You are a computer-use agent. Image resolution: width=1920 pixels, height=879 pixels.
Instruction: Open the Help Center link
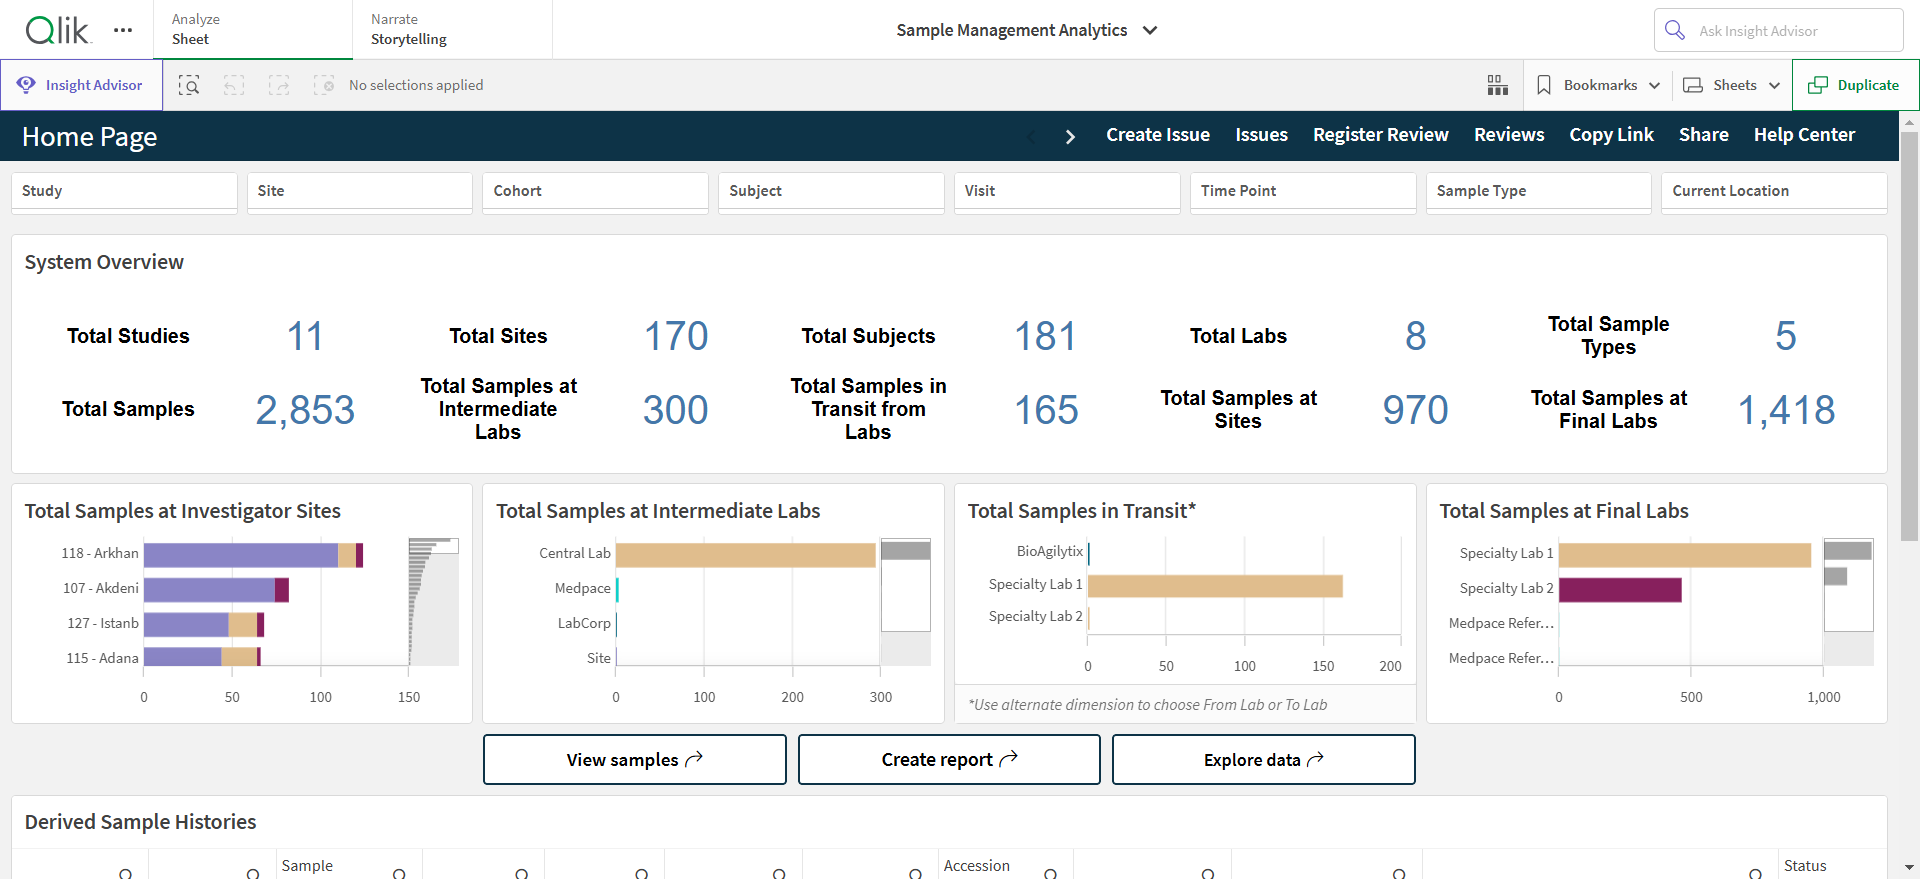(1804, 135)
